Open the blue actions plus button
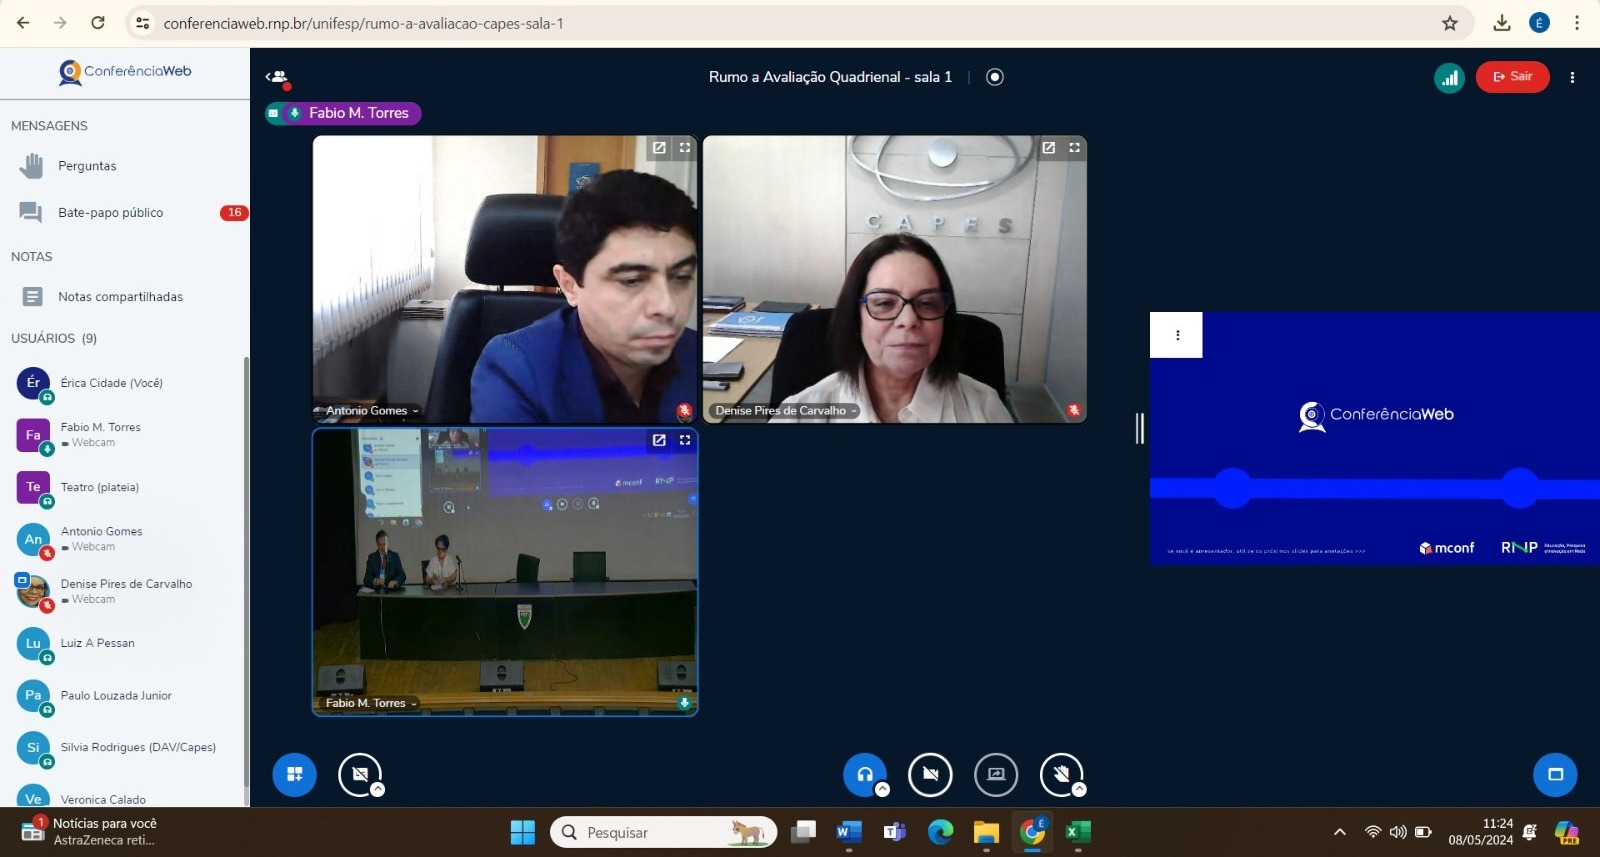This screenshot has height=857, width=1600. click(x=294, y=774)
